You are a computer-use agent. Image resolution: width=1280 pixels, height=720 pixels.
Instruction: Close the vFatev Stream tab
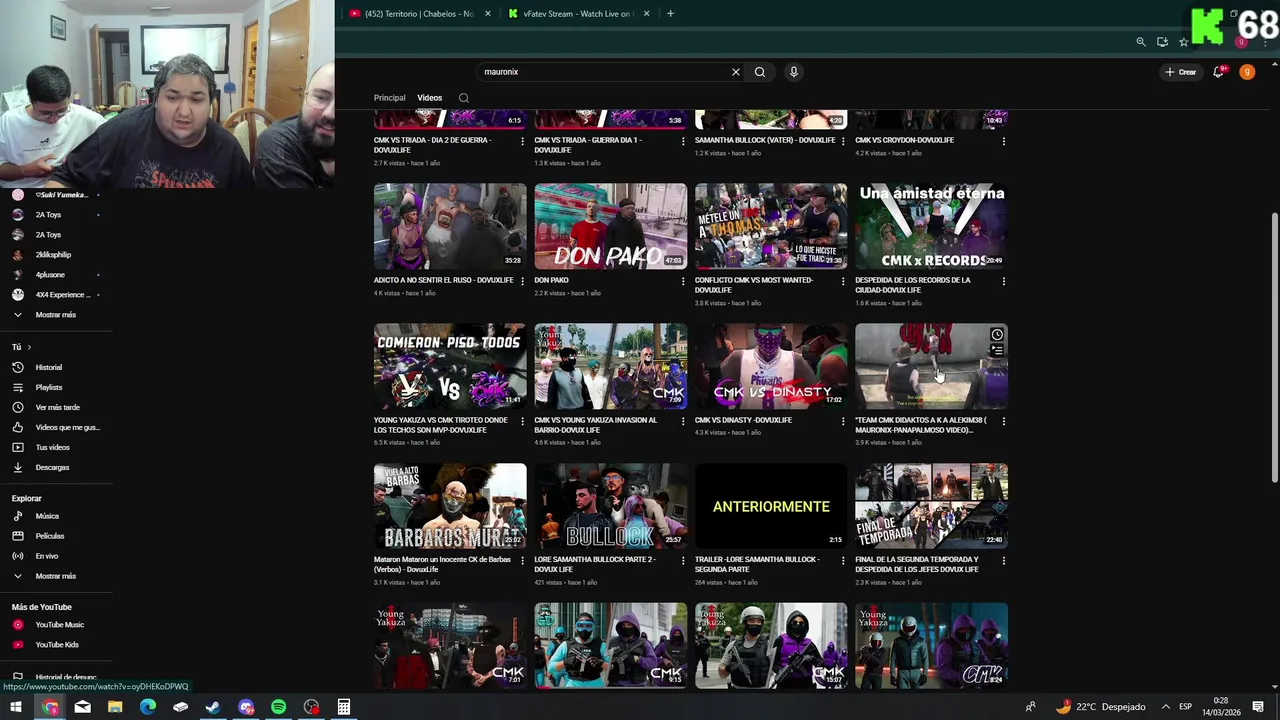[x=647, y=14]
